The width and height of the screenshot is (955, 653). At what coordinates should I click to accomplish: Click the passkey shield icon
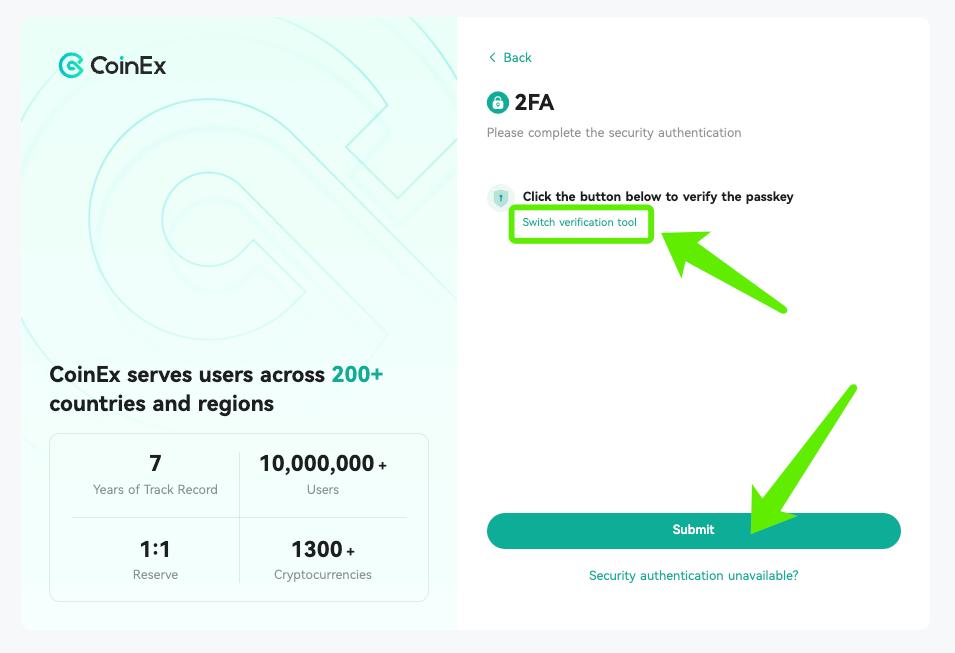click(500, 198)
